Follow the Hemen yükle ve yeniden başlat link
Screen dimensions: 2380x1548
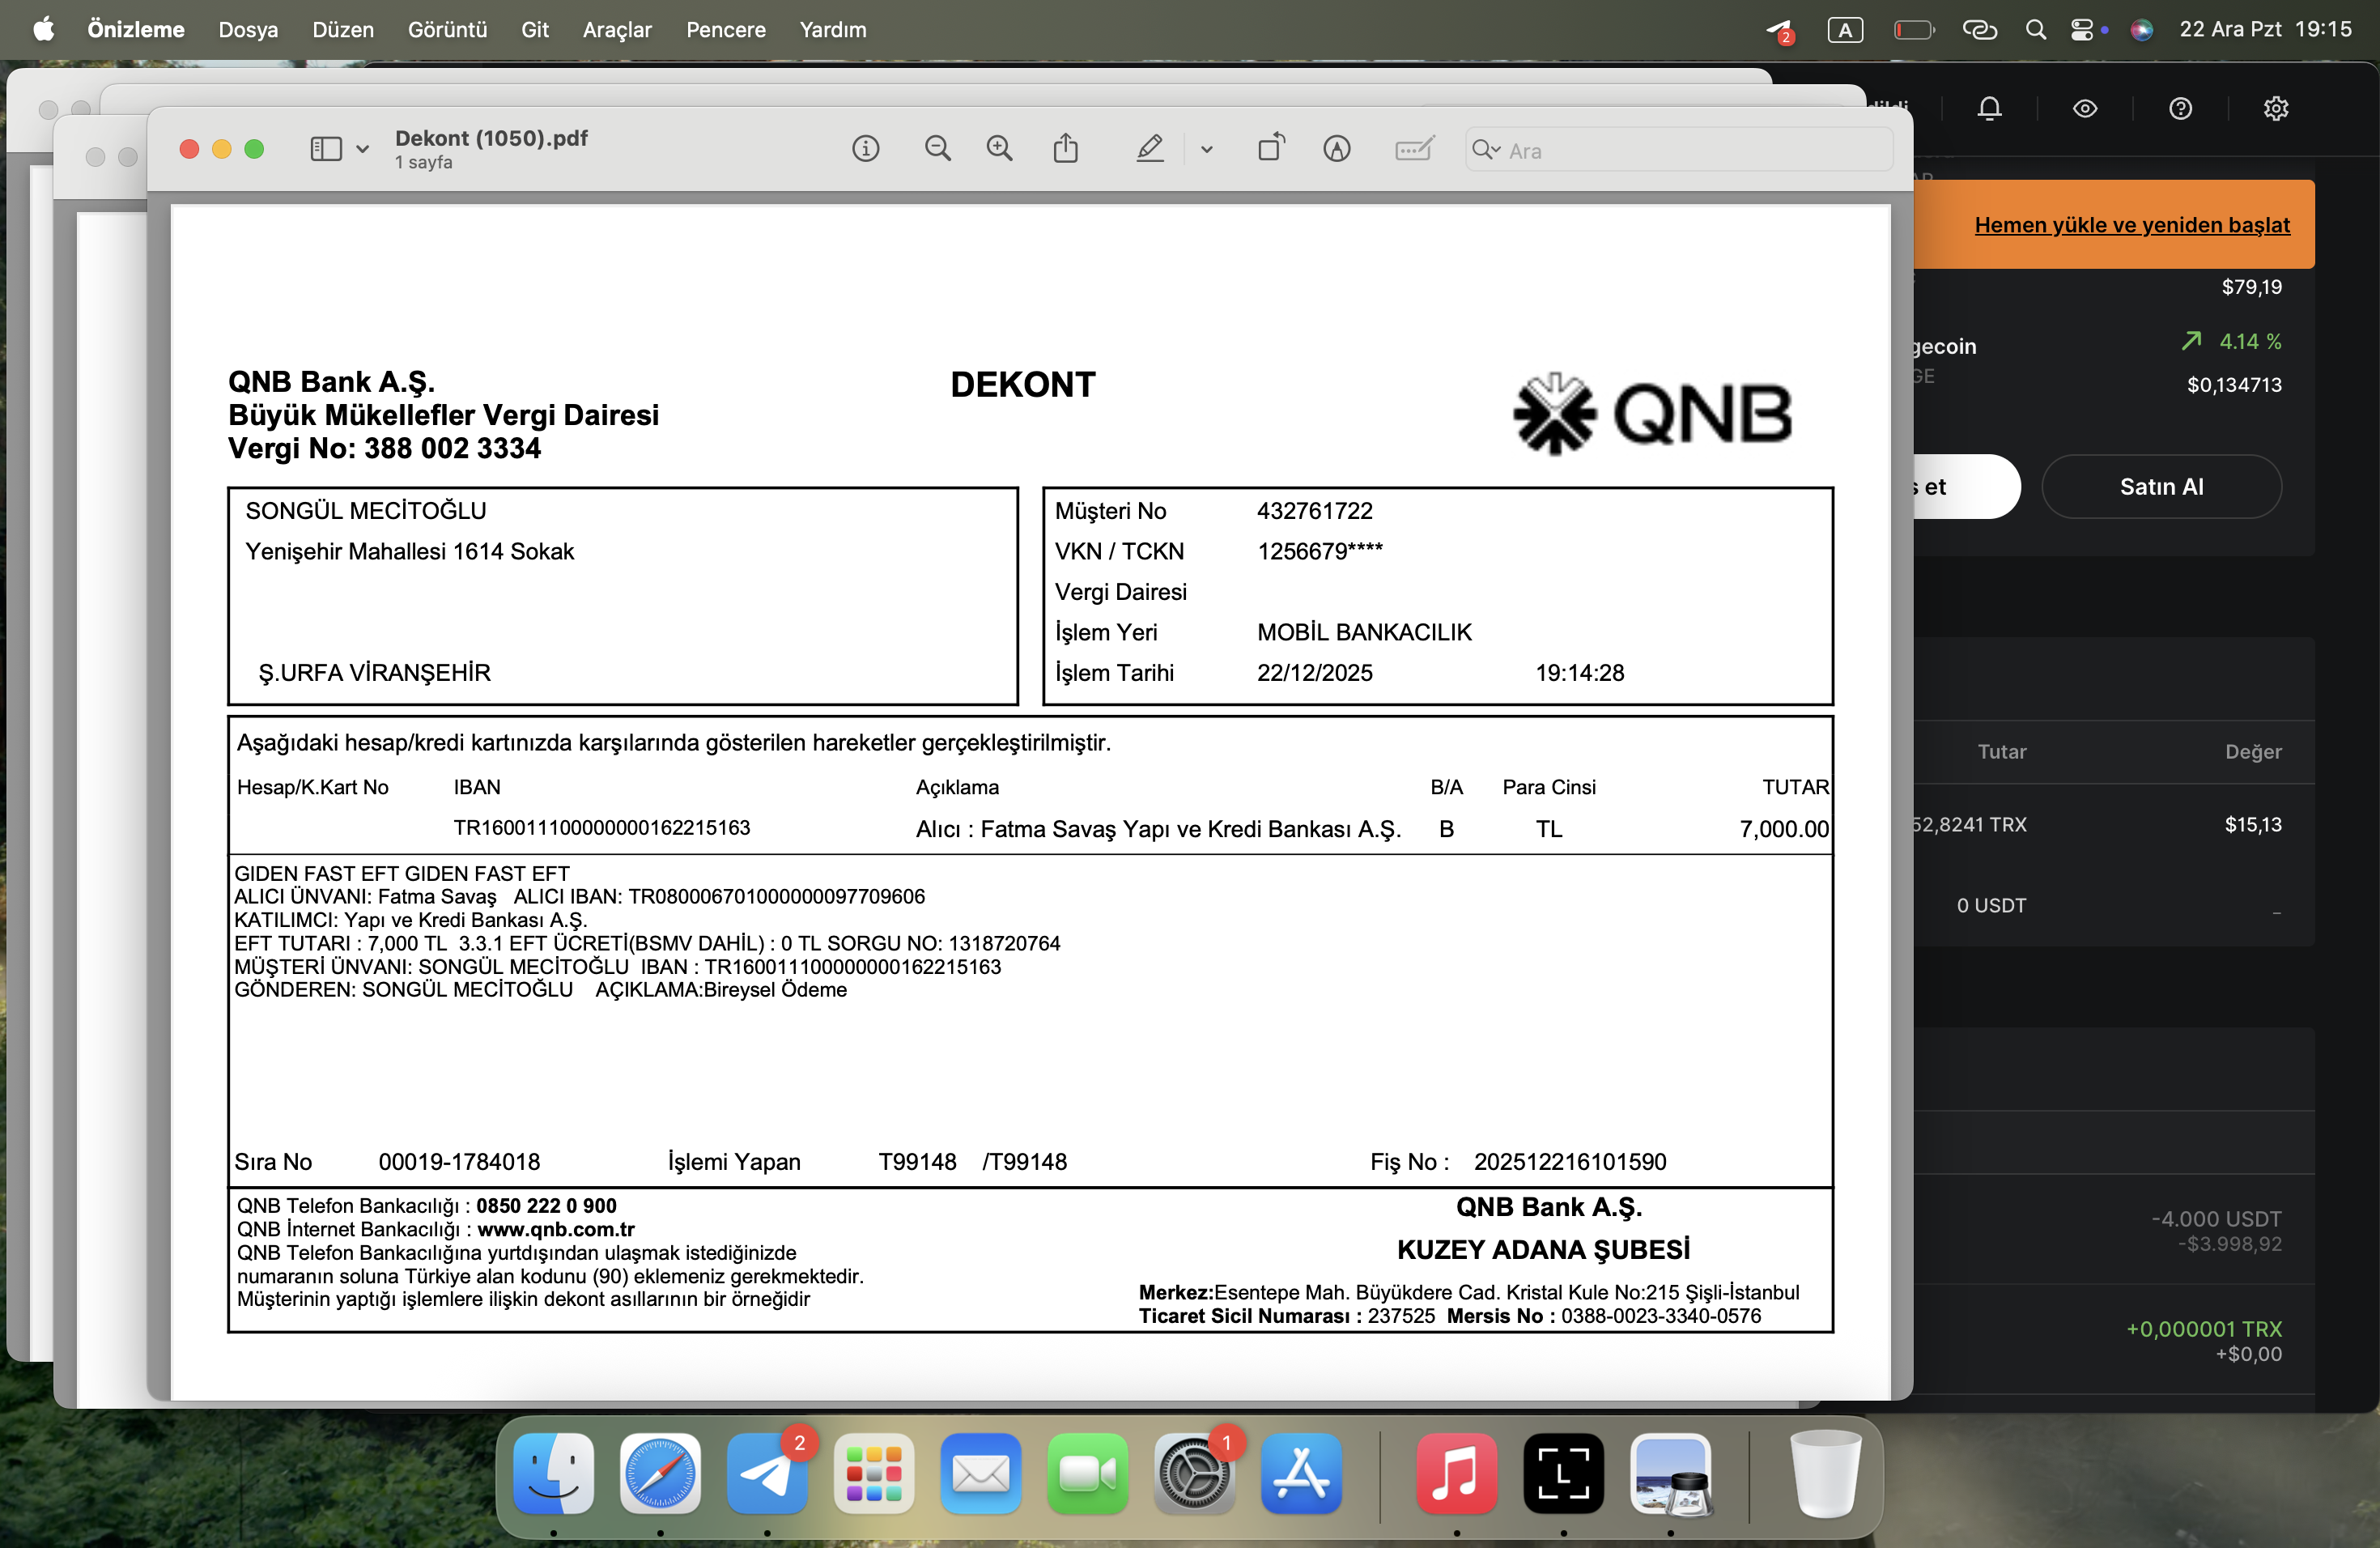pos(2131,225)
